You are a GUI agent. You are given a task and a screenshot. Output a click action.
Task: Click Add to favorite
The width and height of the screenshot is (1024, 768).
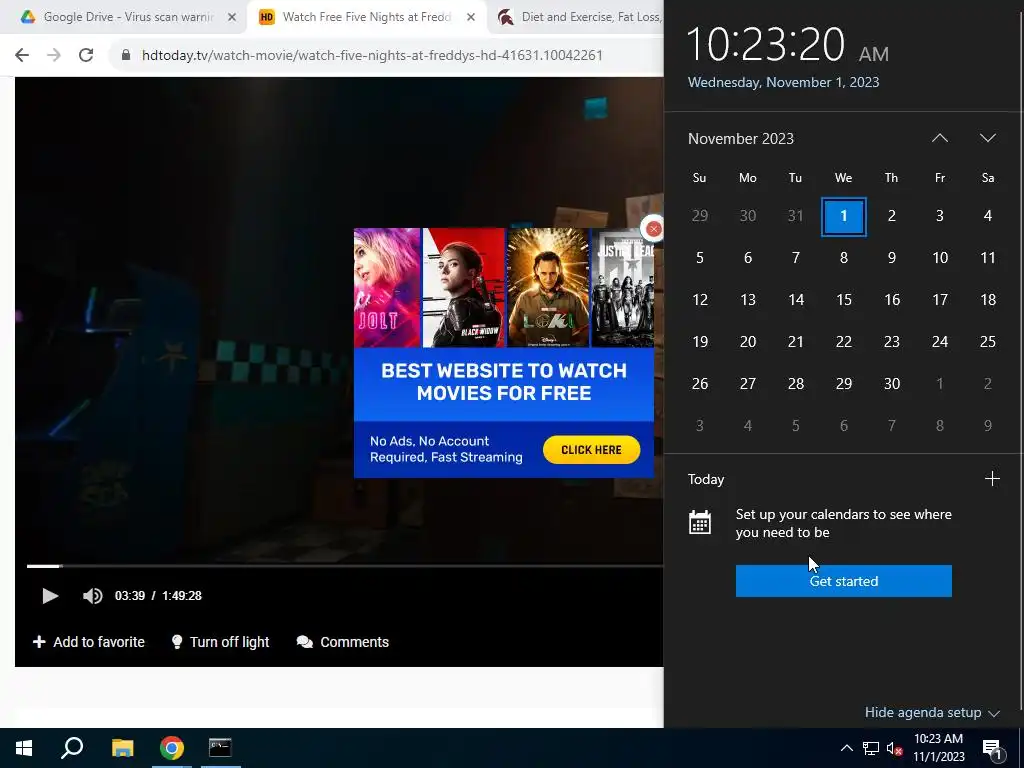[x=89, y=642]
